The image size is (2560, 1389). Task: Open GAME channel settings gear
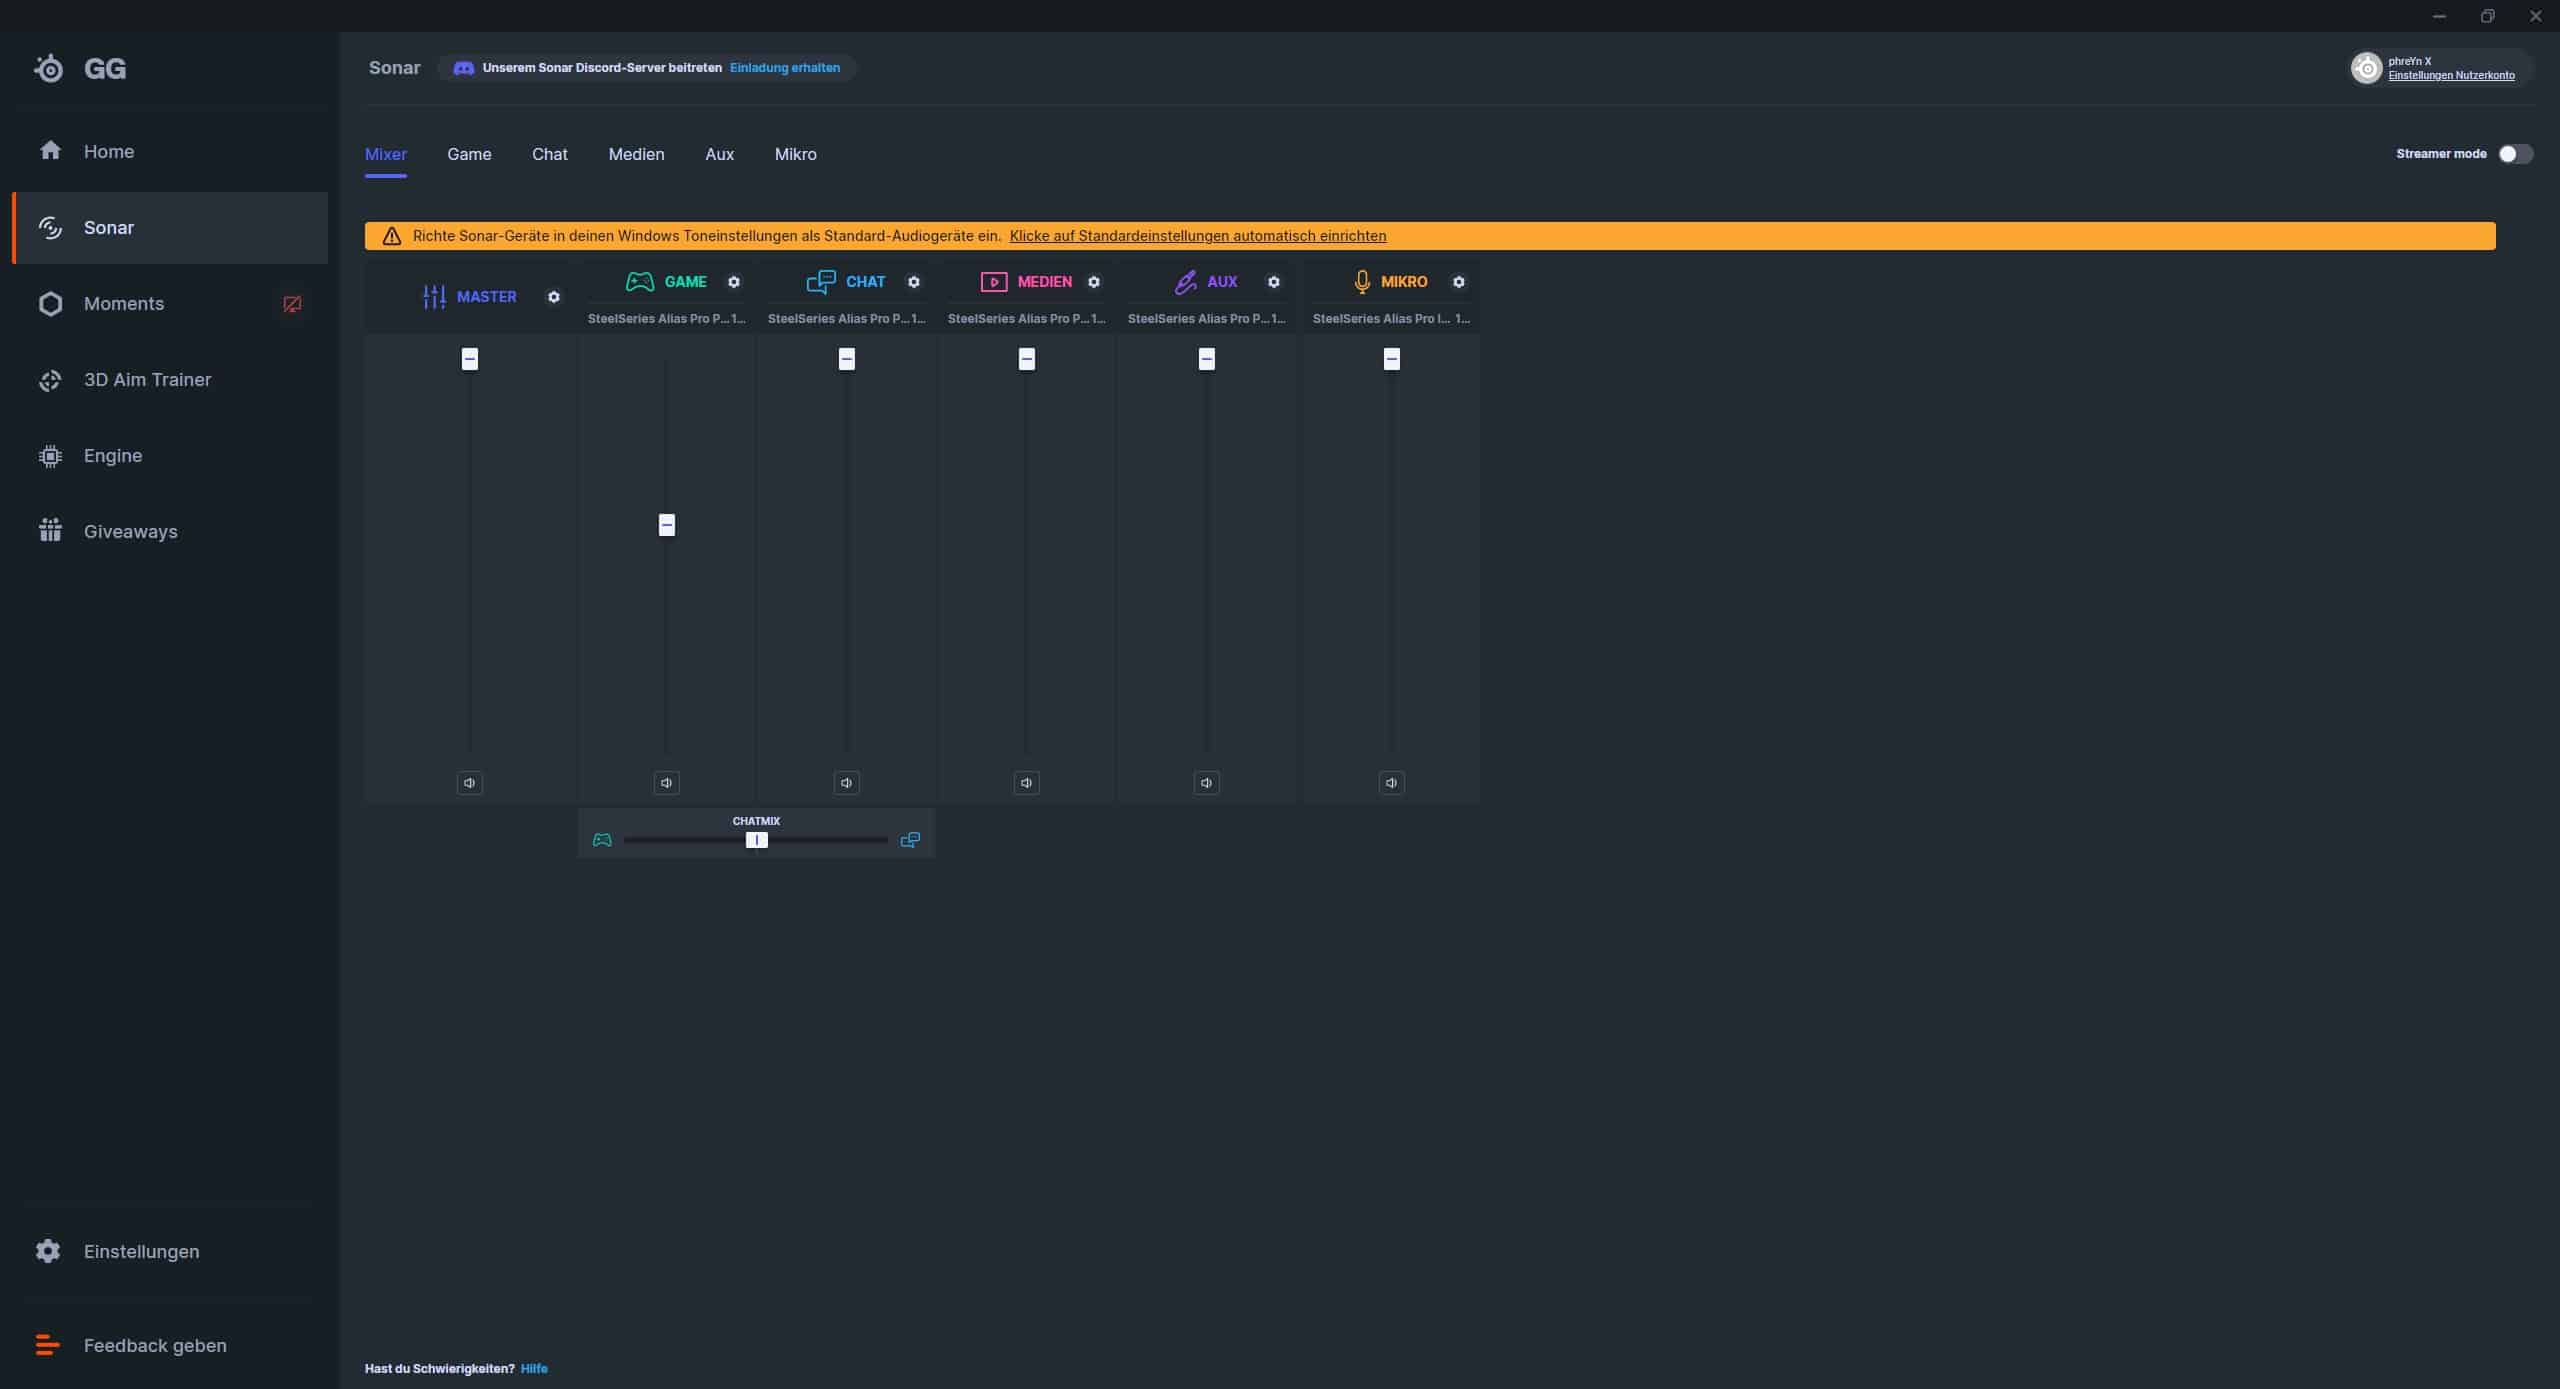(734, 282)
